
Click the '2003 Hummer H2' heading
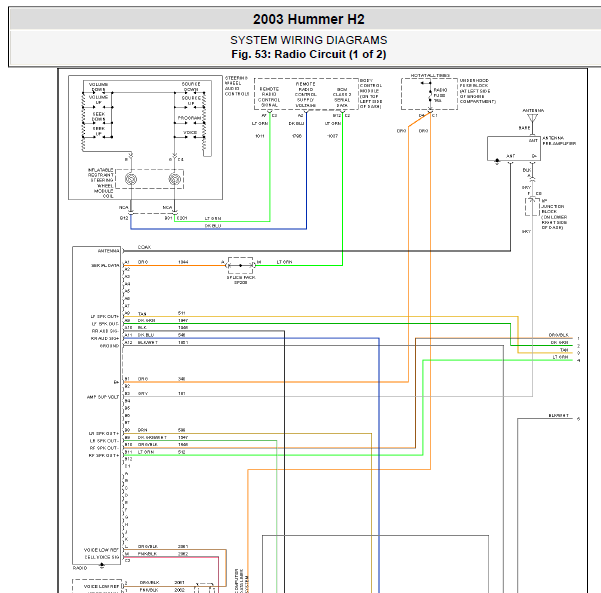coord(309,19)
